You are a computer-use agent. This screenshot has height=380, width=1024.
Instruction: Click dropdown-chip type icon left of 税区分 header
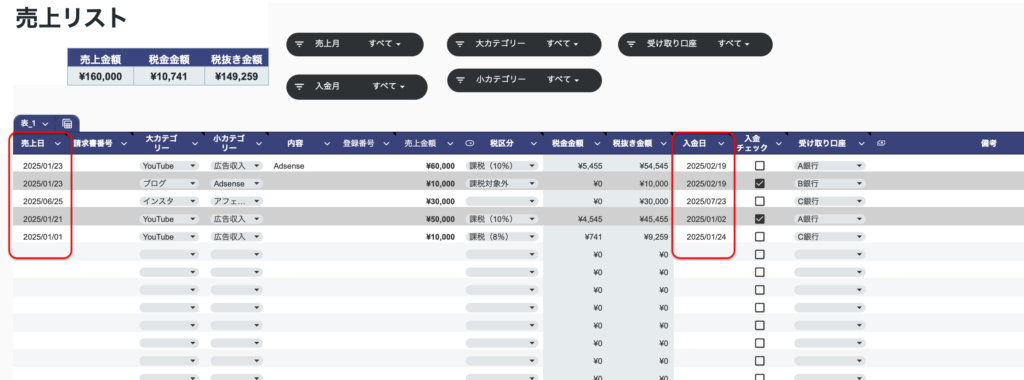point(470,144)
